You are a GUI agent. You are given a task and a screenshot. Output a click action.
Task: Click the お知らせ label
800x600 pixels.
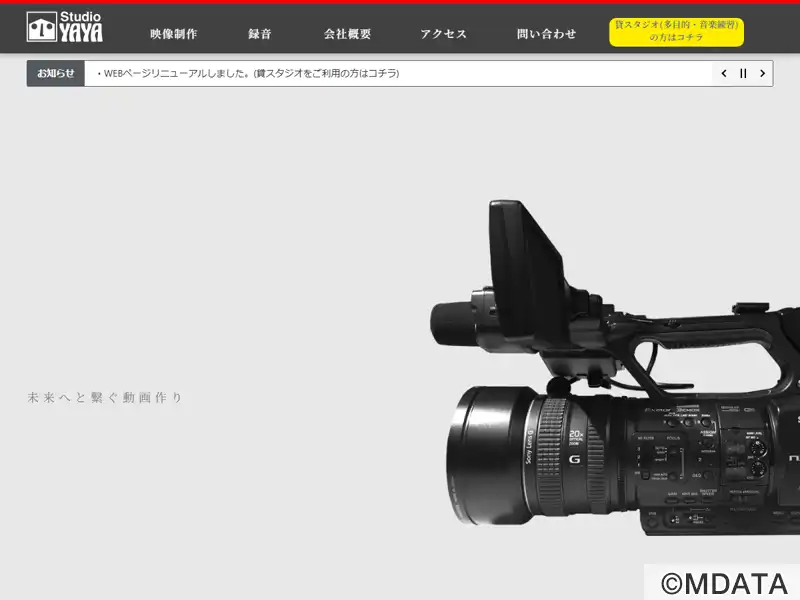coord(56,73)
